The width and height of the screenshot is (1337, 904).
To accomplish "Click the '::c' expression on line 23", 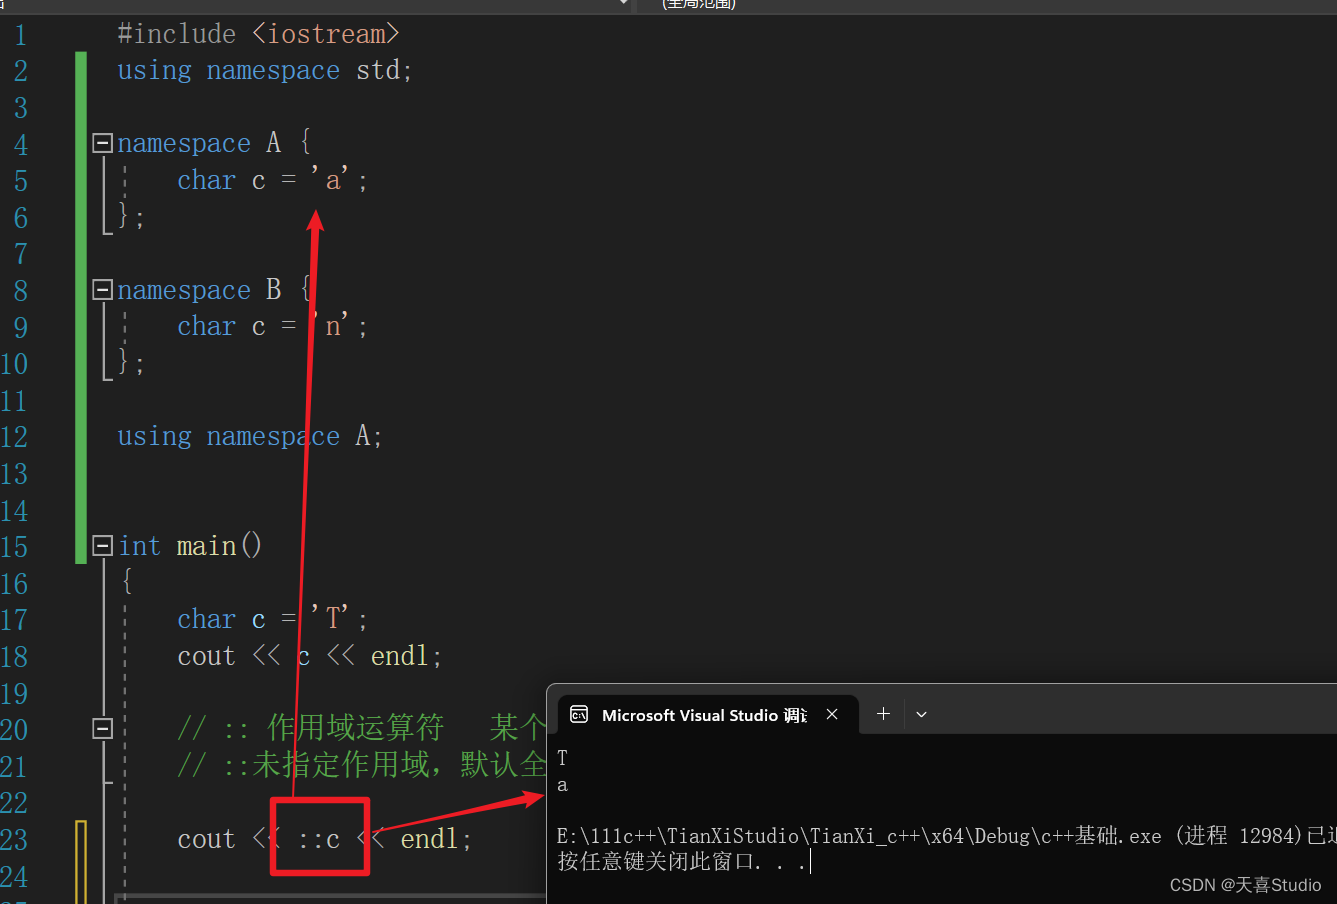I will 320,839.
